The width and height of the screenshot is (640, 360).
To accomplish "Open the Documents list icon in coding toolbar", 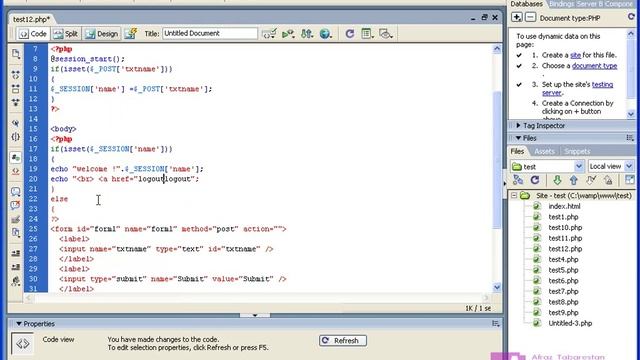I will pos(16,54).
